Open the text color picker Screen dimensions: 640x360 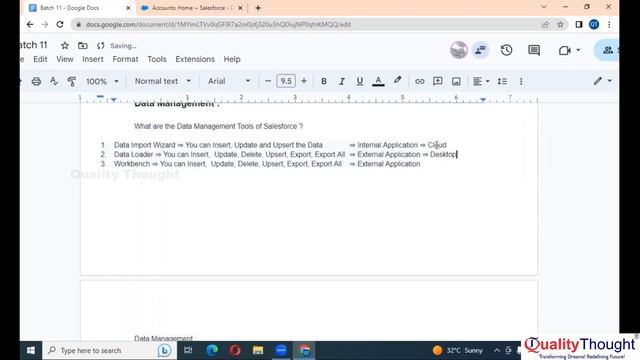[x=378, y=81]
